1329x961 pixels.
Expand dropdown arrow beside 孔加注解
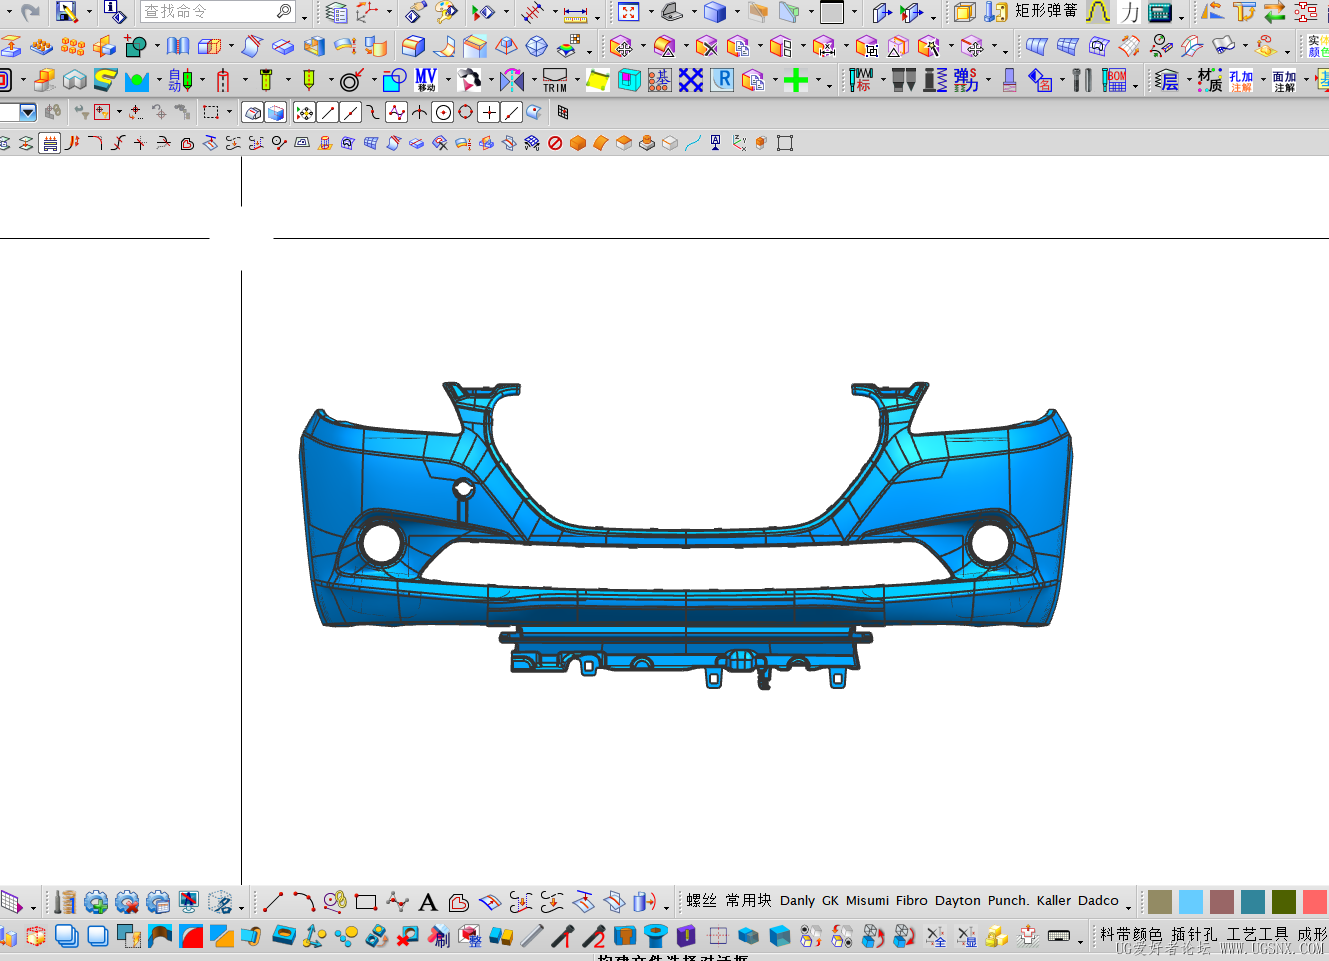coord(1262,80)
